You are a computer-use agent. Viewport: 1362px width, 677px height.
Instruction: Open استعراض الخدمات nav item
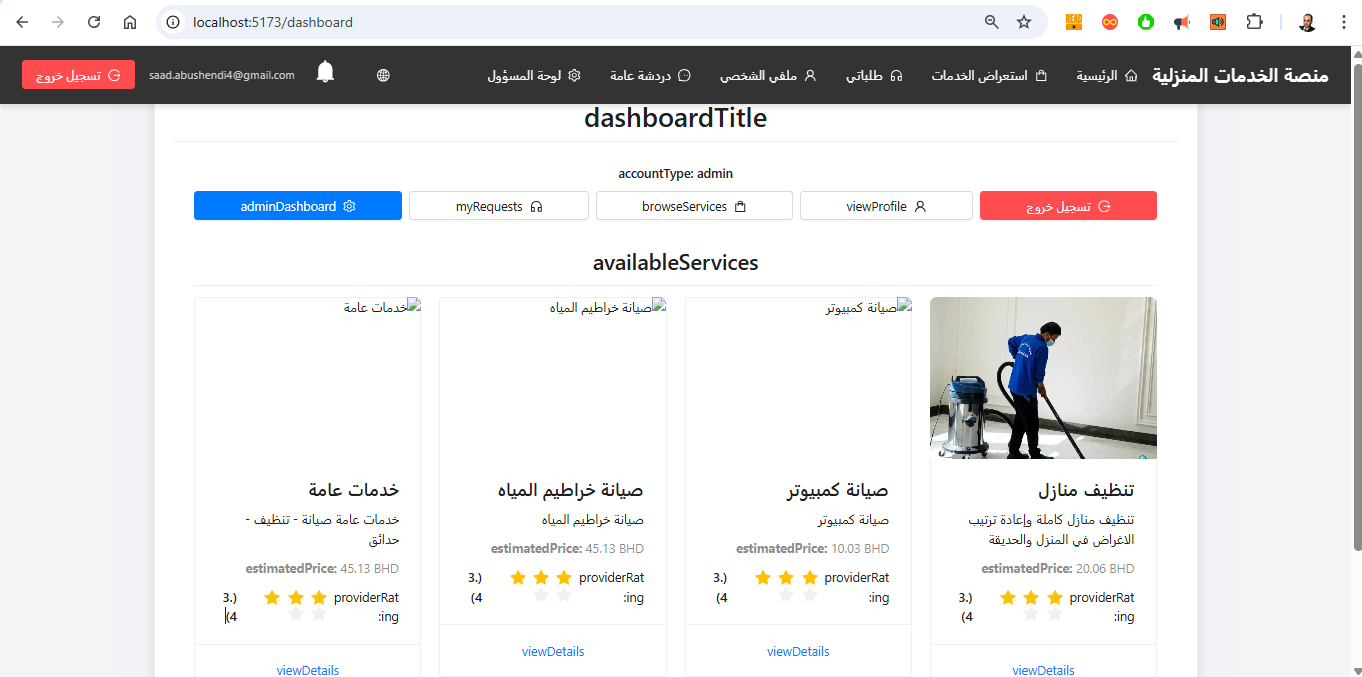point(989,75)
